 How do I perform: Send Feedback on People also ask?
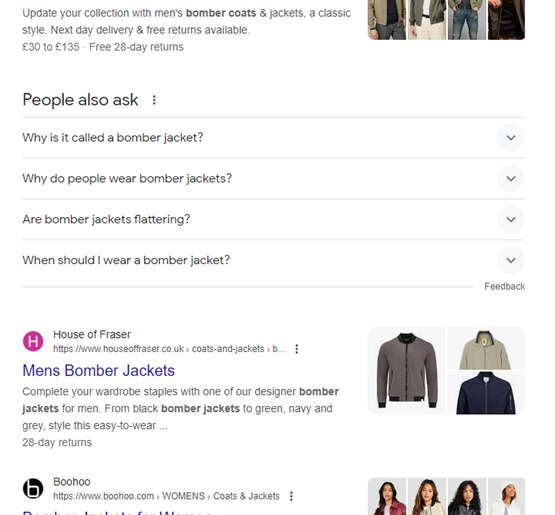pyautogui.click(x=504, y=286)
